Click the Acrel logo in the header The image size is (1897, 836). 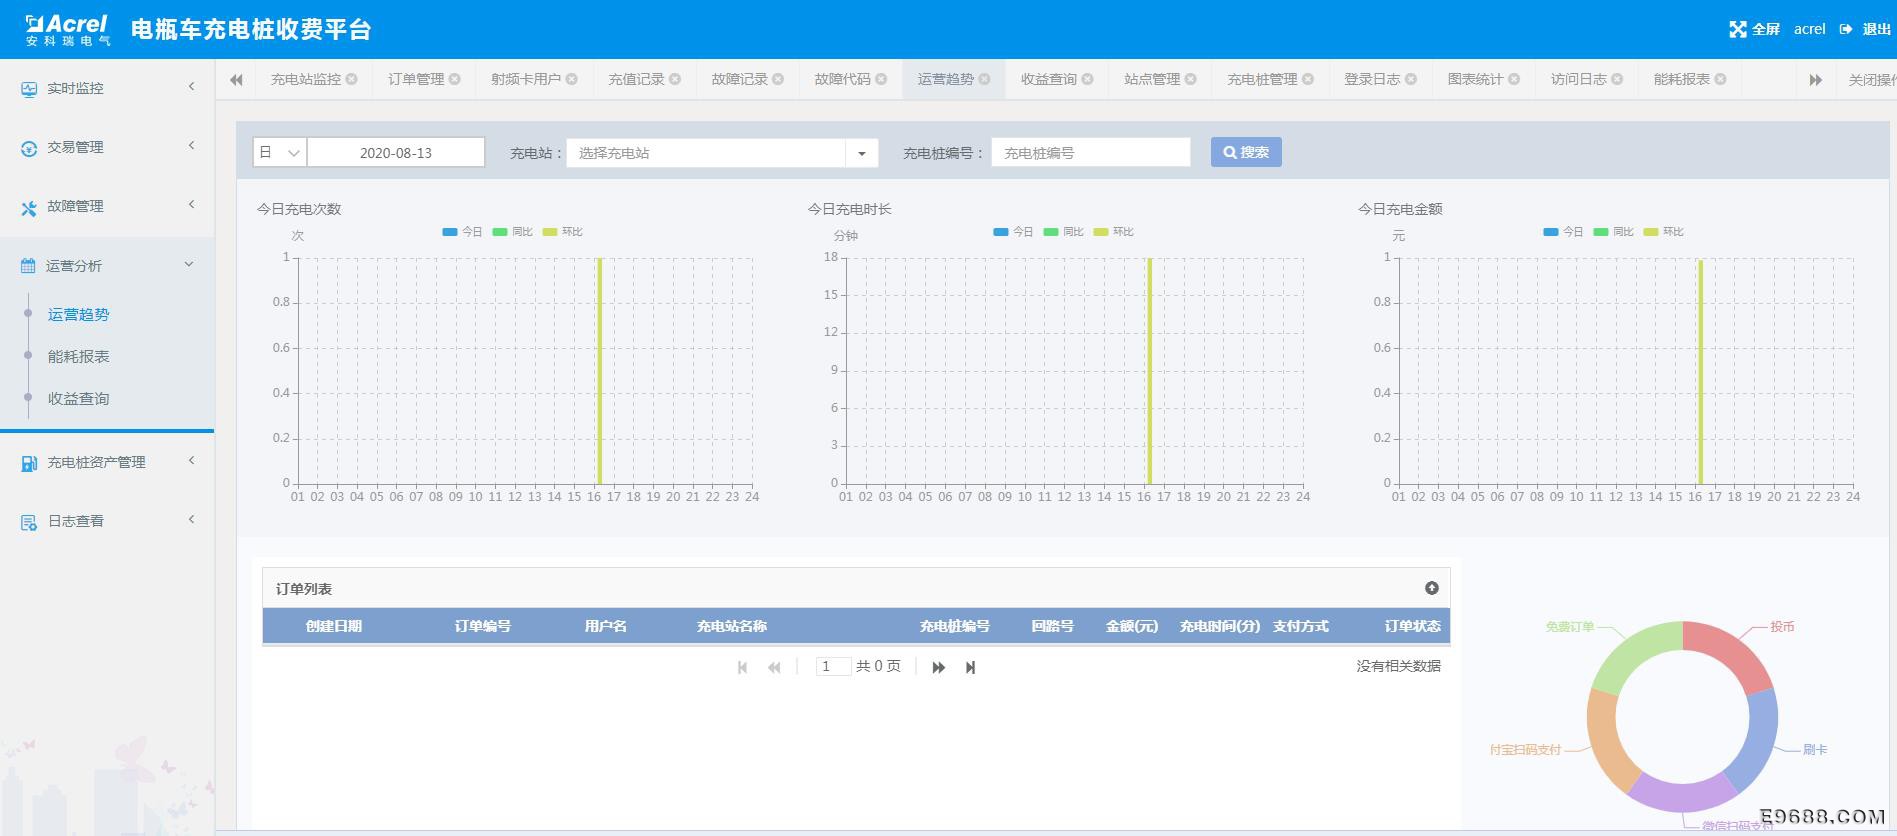coord(68,29)
